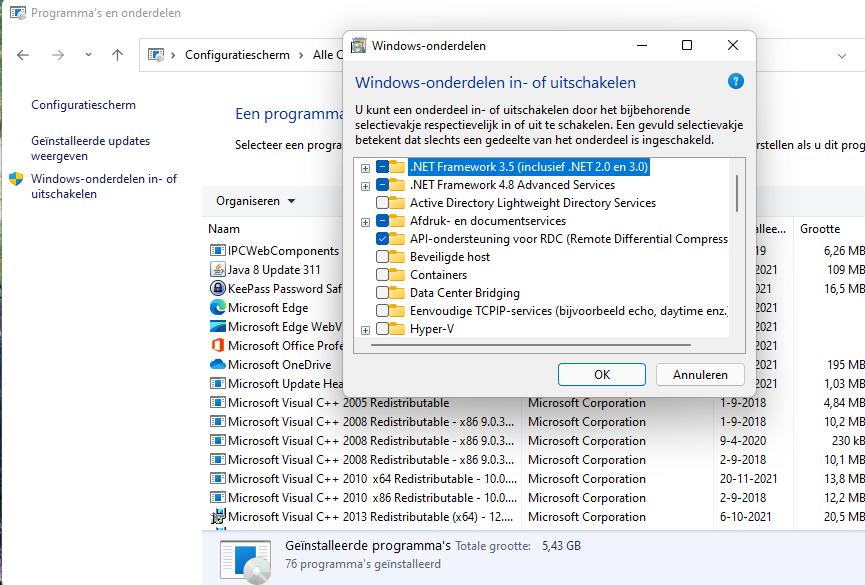Toggle .NET Framework 3.5 checkbox

click(382, 167)
